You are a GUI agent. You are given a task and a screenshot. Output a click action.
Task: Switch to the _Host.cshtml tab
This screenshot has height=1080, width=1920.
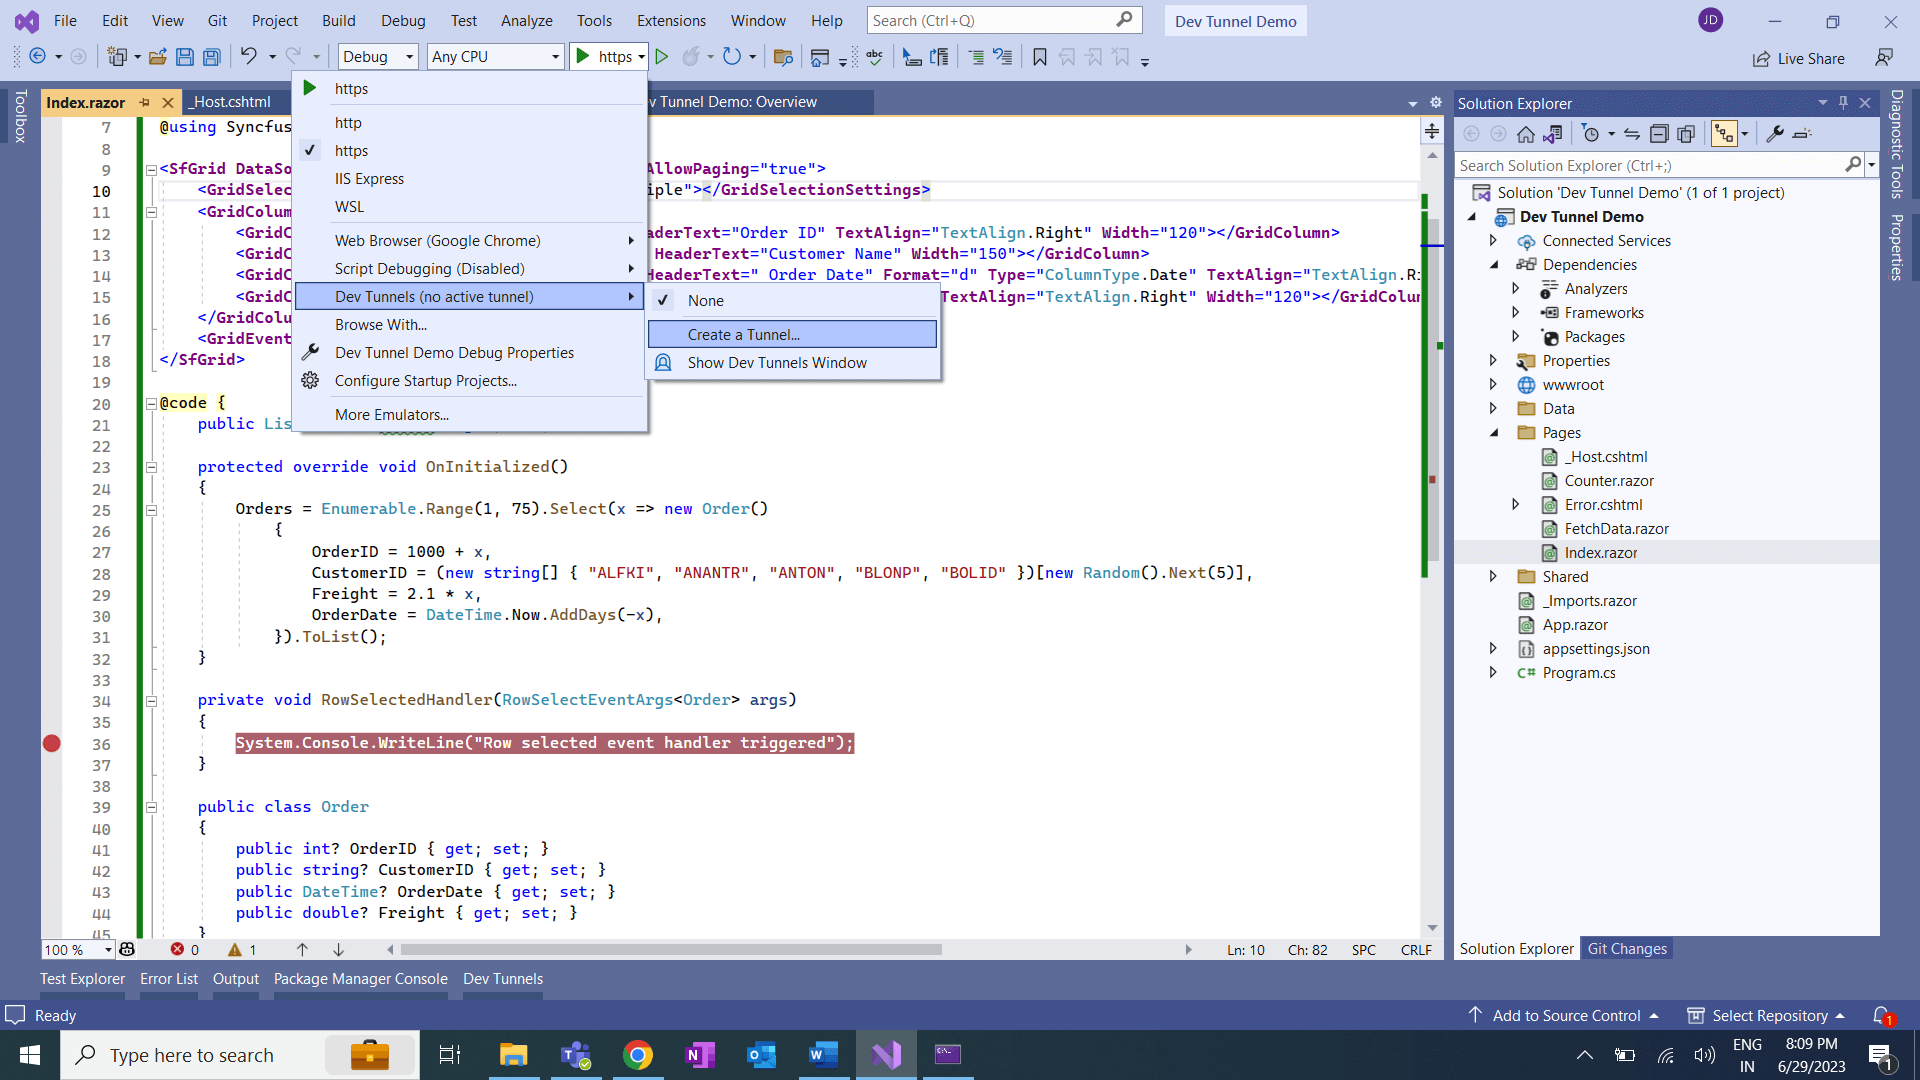click(x=231, y=102)
